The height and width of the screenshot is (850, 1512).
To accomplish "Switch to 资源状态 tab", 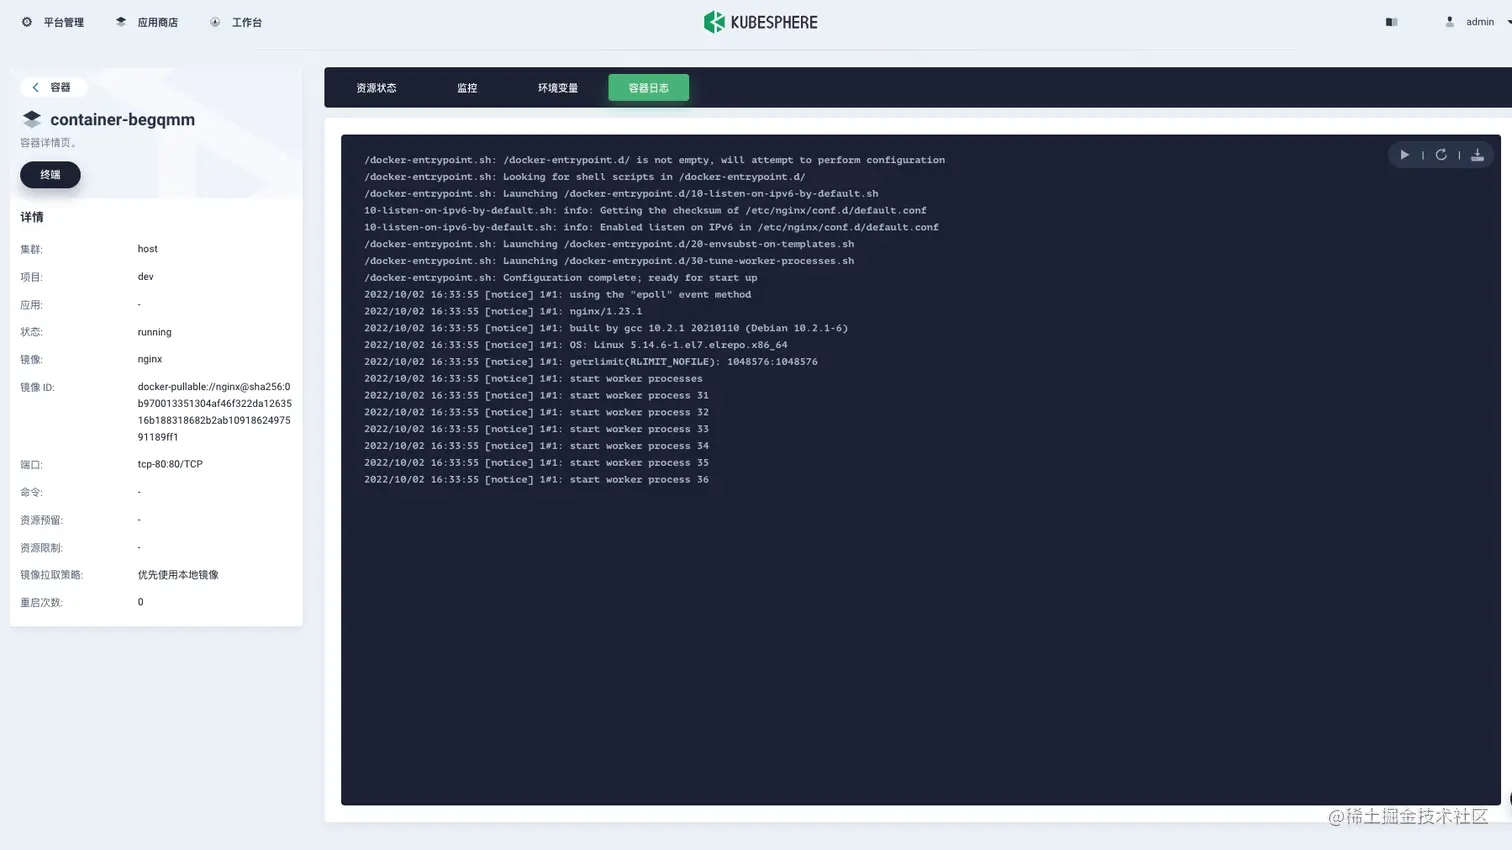I will click(x=376, y=88).
